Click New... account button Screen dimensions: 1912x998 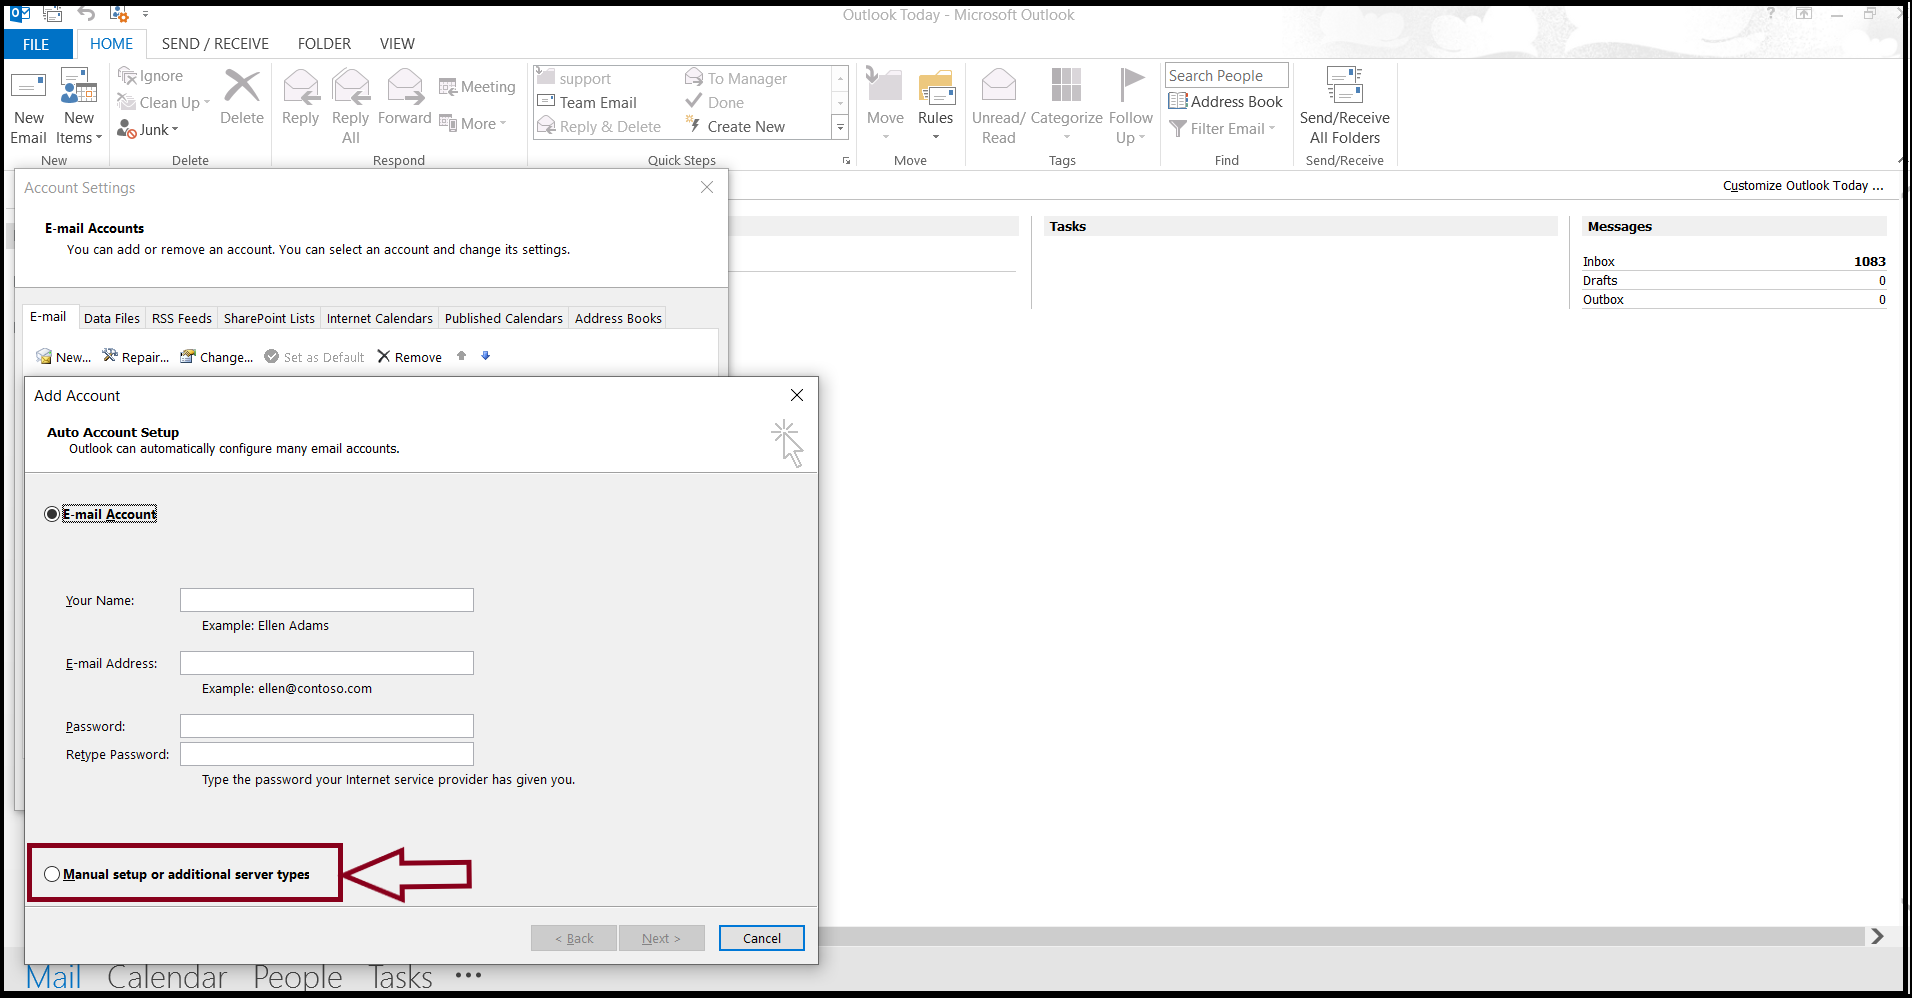click(64, 357)
